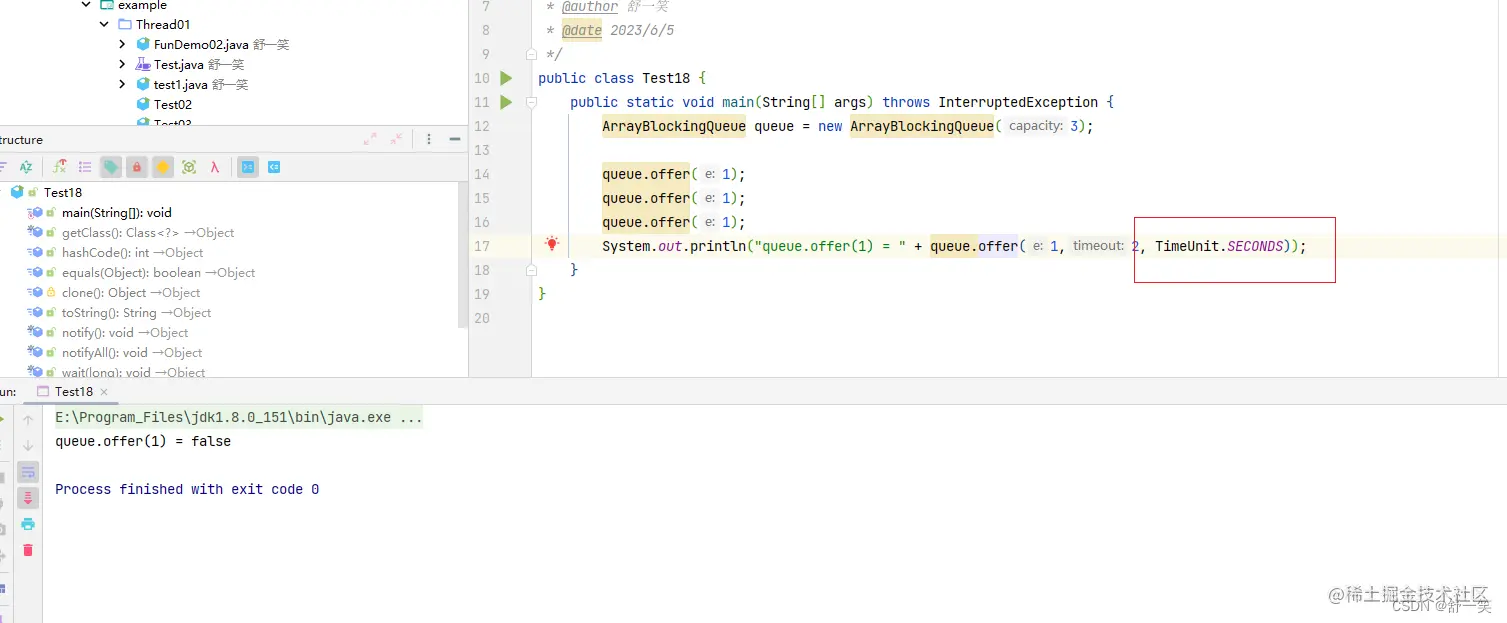Toggle the fx fields filter in Structure
Image resolution: width=1507 pixels, height=623 pixels.
pos(60,167)
